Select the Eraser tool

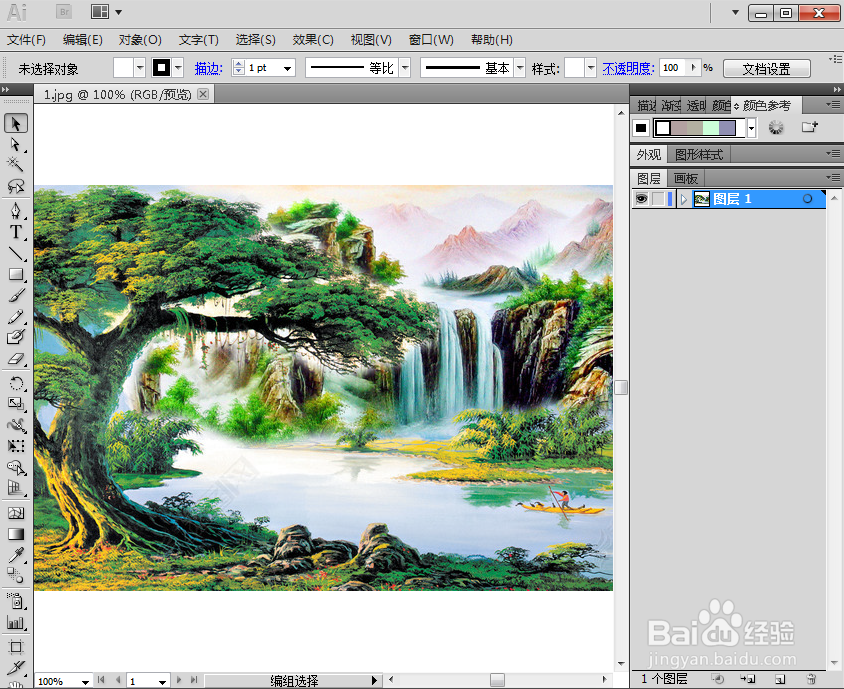[x=16, y=358]
